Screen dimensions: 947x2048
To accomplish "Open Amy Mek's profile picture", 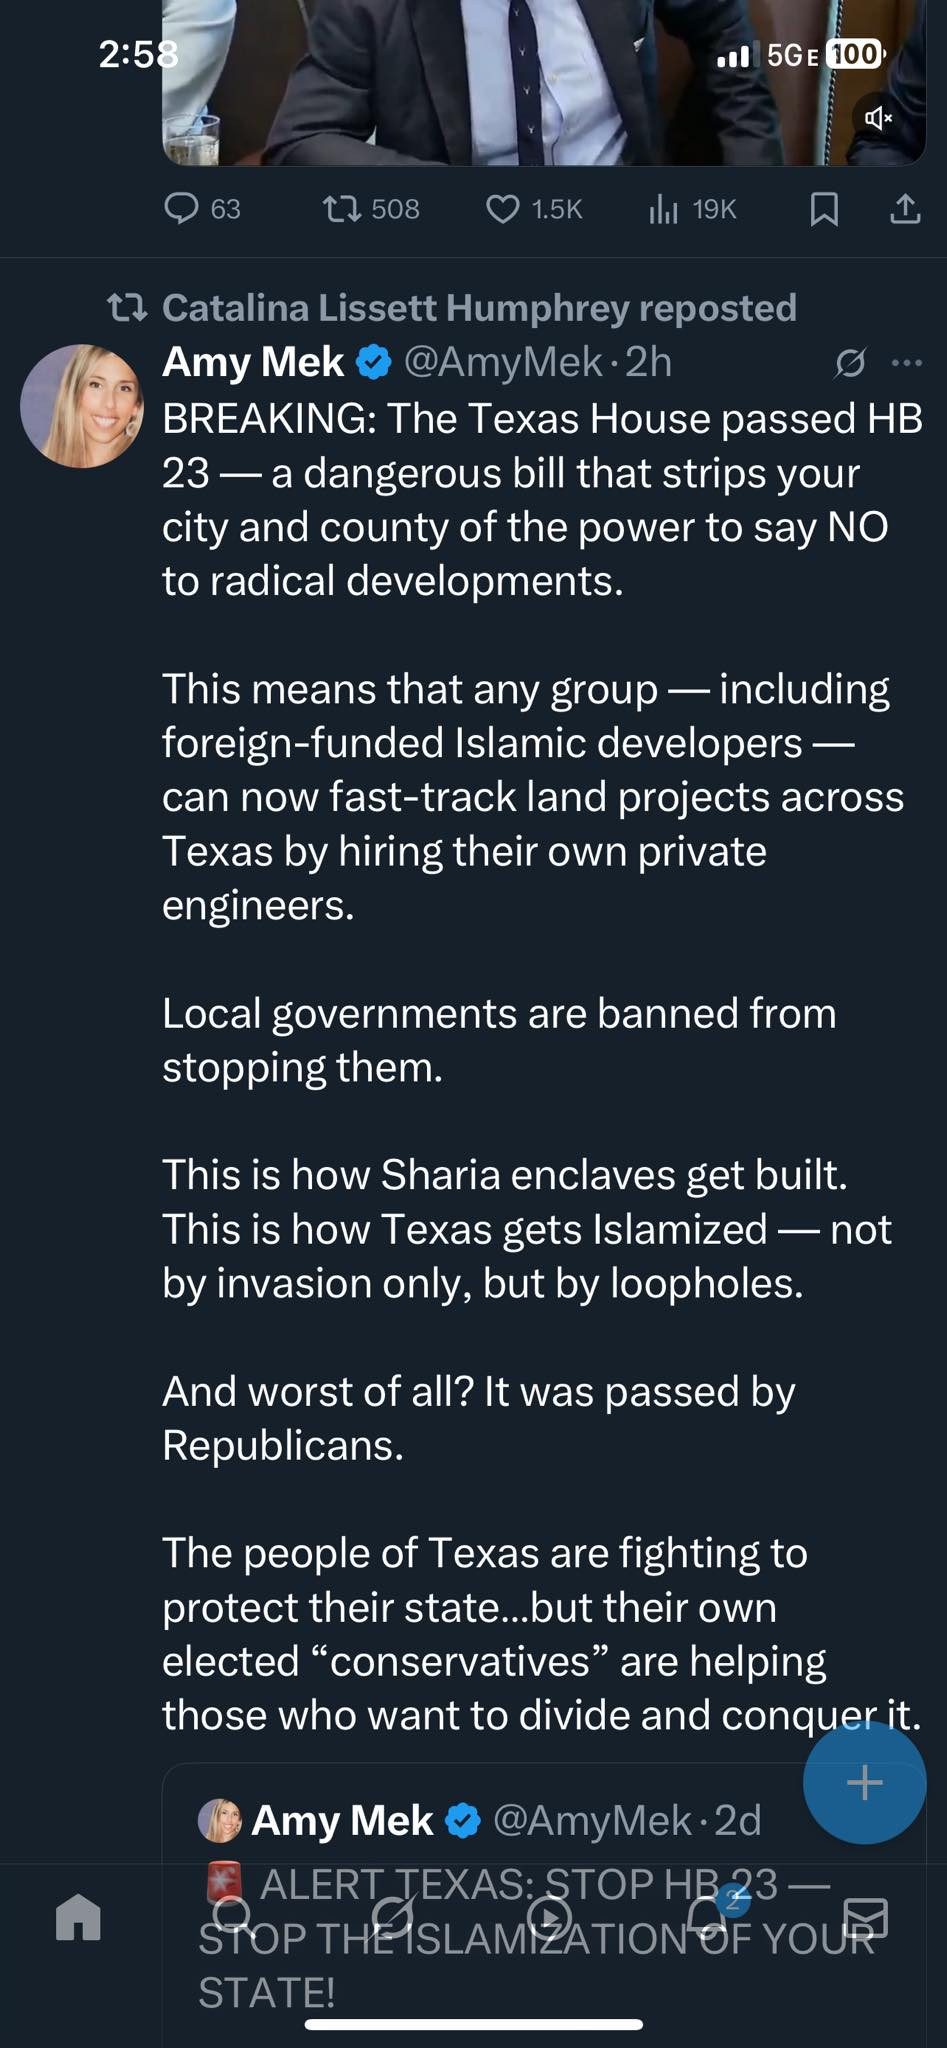I will click(x=82, y=406).
